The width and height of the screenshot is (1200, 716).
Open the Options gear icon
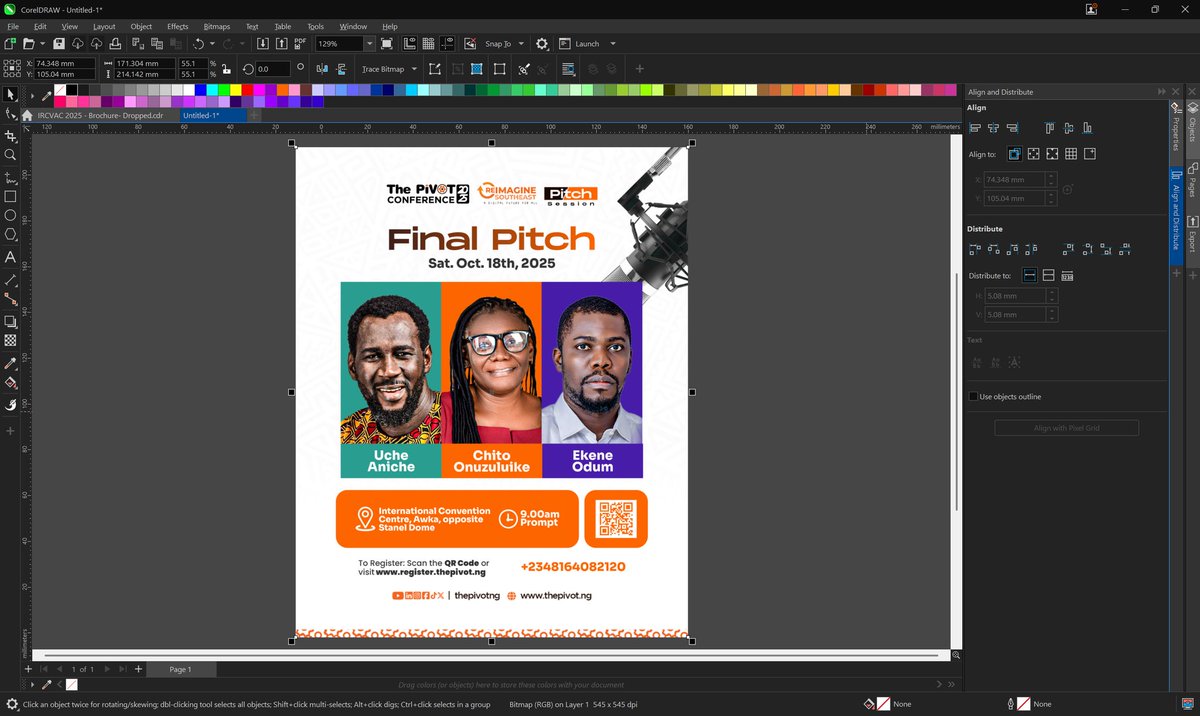(x=542, y=44)
